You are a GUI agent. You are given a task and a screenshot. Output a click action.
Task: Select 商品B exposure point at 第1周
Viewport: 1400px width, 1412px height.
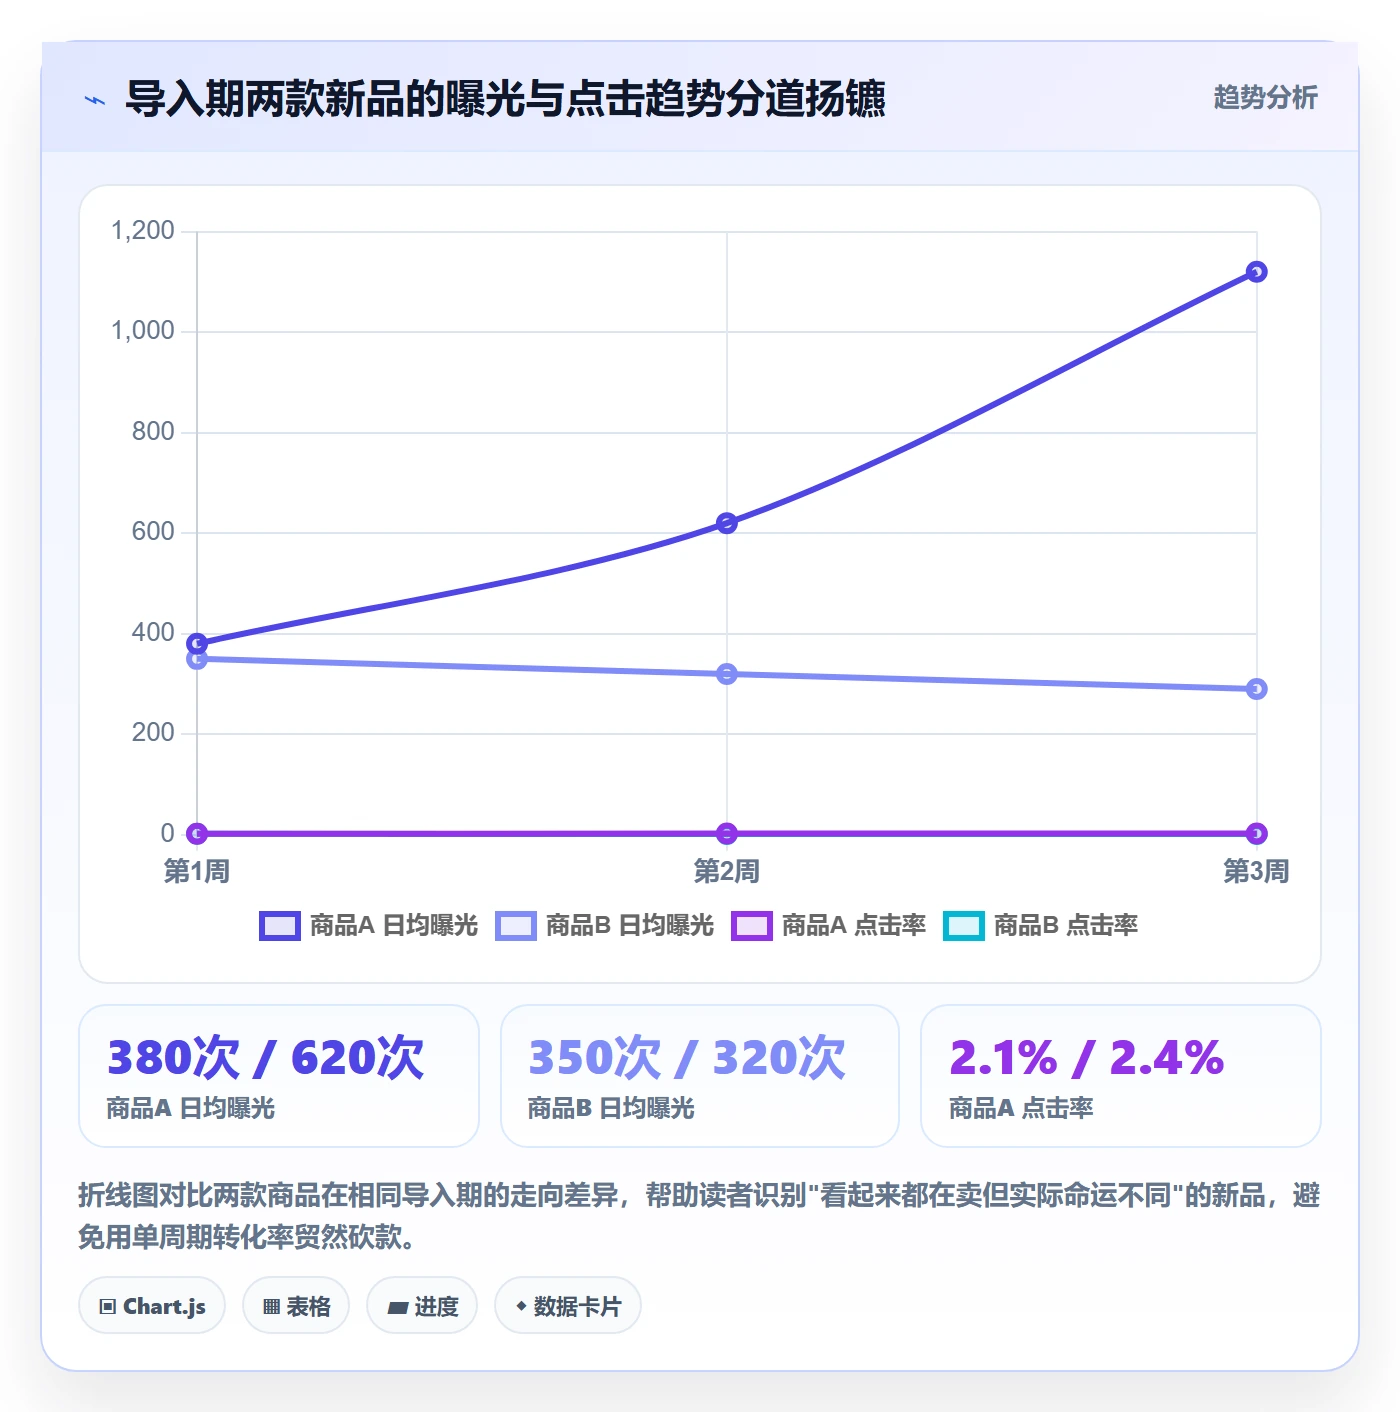click(x=197, y=659)
